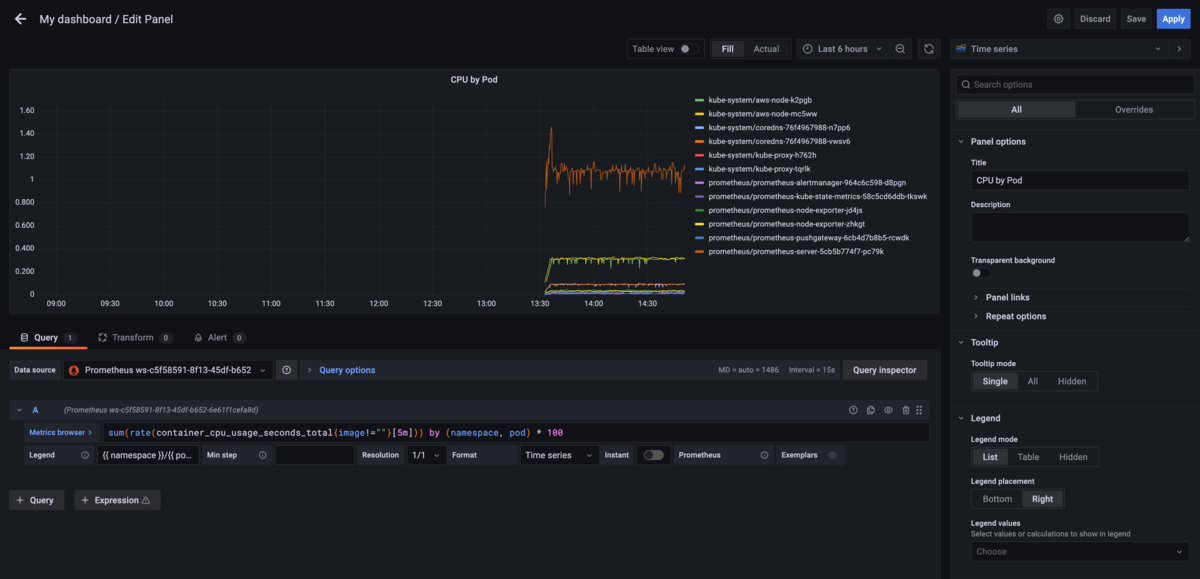Go back using the arrow icon
The height and width of the screenshot is (579, 1200).
click(x=20, y=19)
